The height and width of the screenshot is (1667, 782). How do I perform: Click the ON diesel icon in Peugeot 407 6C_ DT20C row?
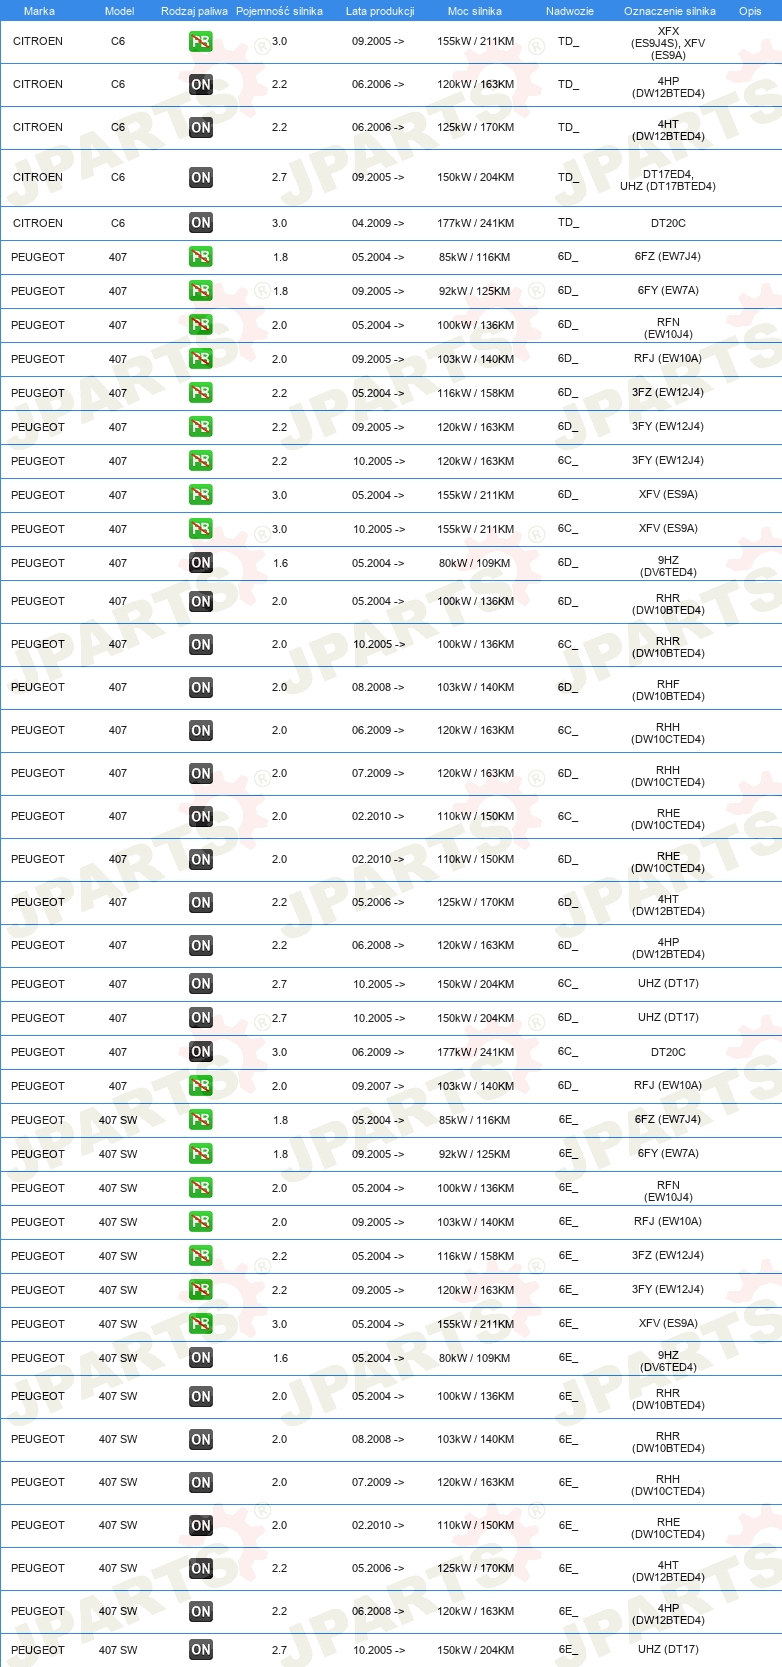(201, 1052)
